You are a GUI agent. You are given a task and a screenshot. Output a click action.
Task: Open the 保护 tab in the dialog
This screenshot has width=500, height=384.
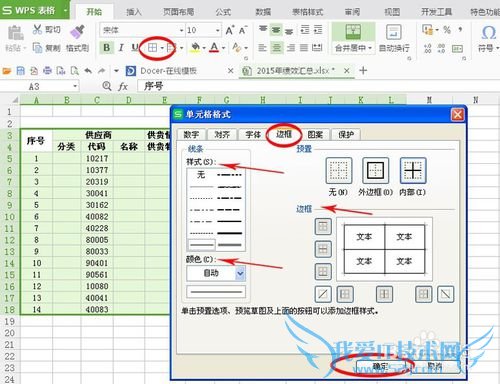click(x=346, y=135)
